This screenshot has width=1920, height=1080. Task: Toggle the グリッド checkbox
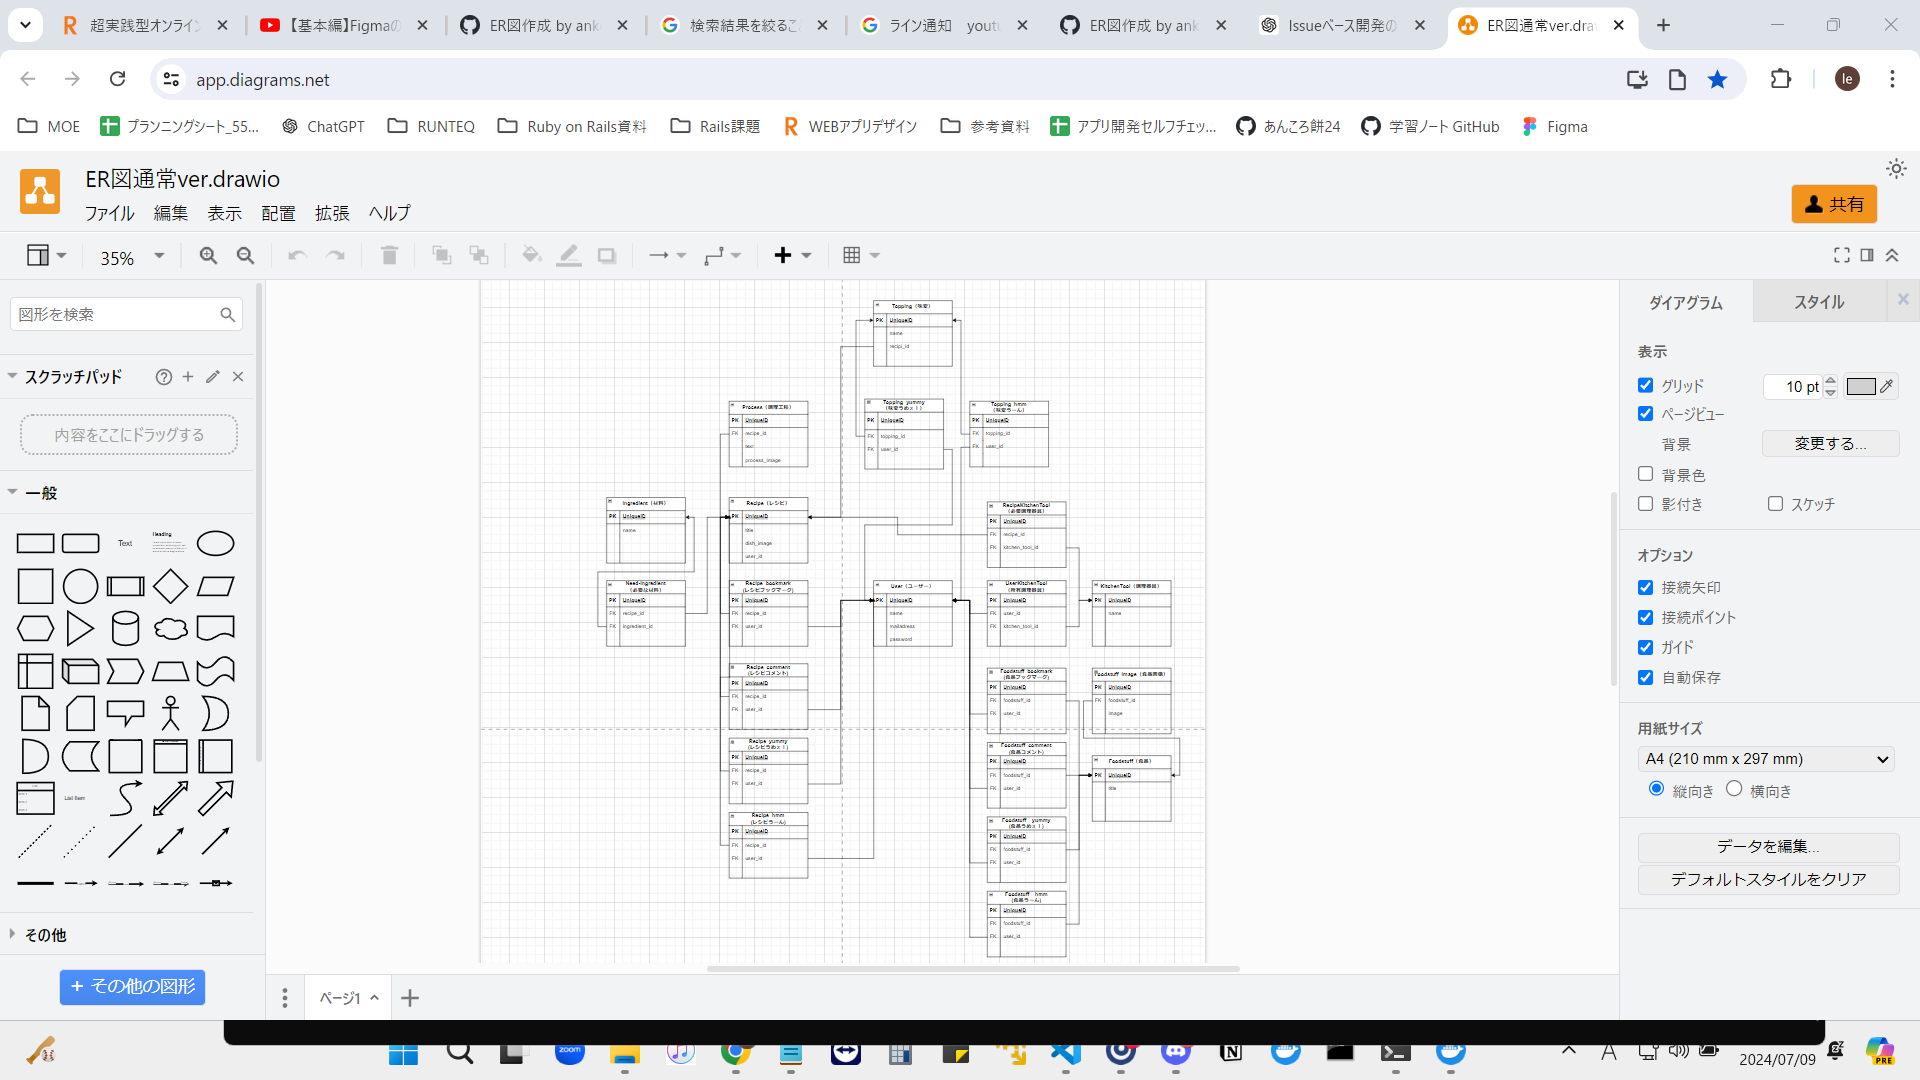pyautogui.click(x=1646, y=385)
